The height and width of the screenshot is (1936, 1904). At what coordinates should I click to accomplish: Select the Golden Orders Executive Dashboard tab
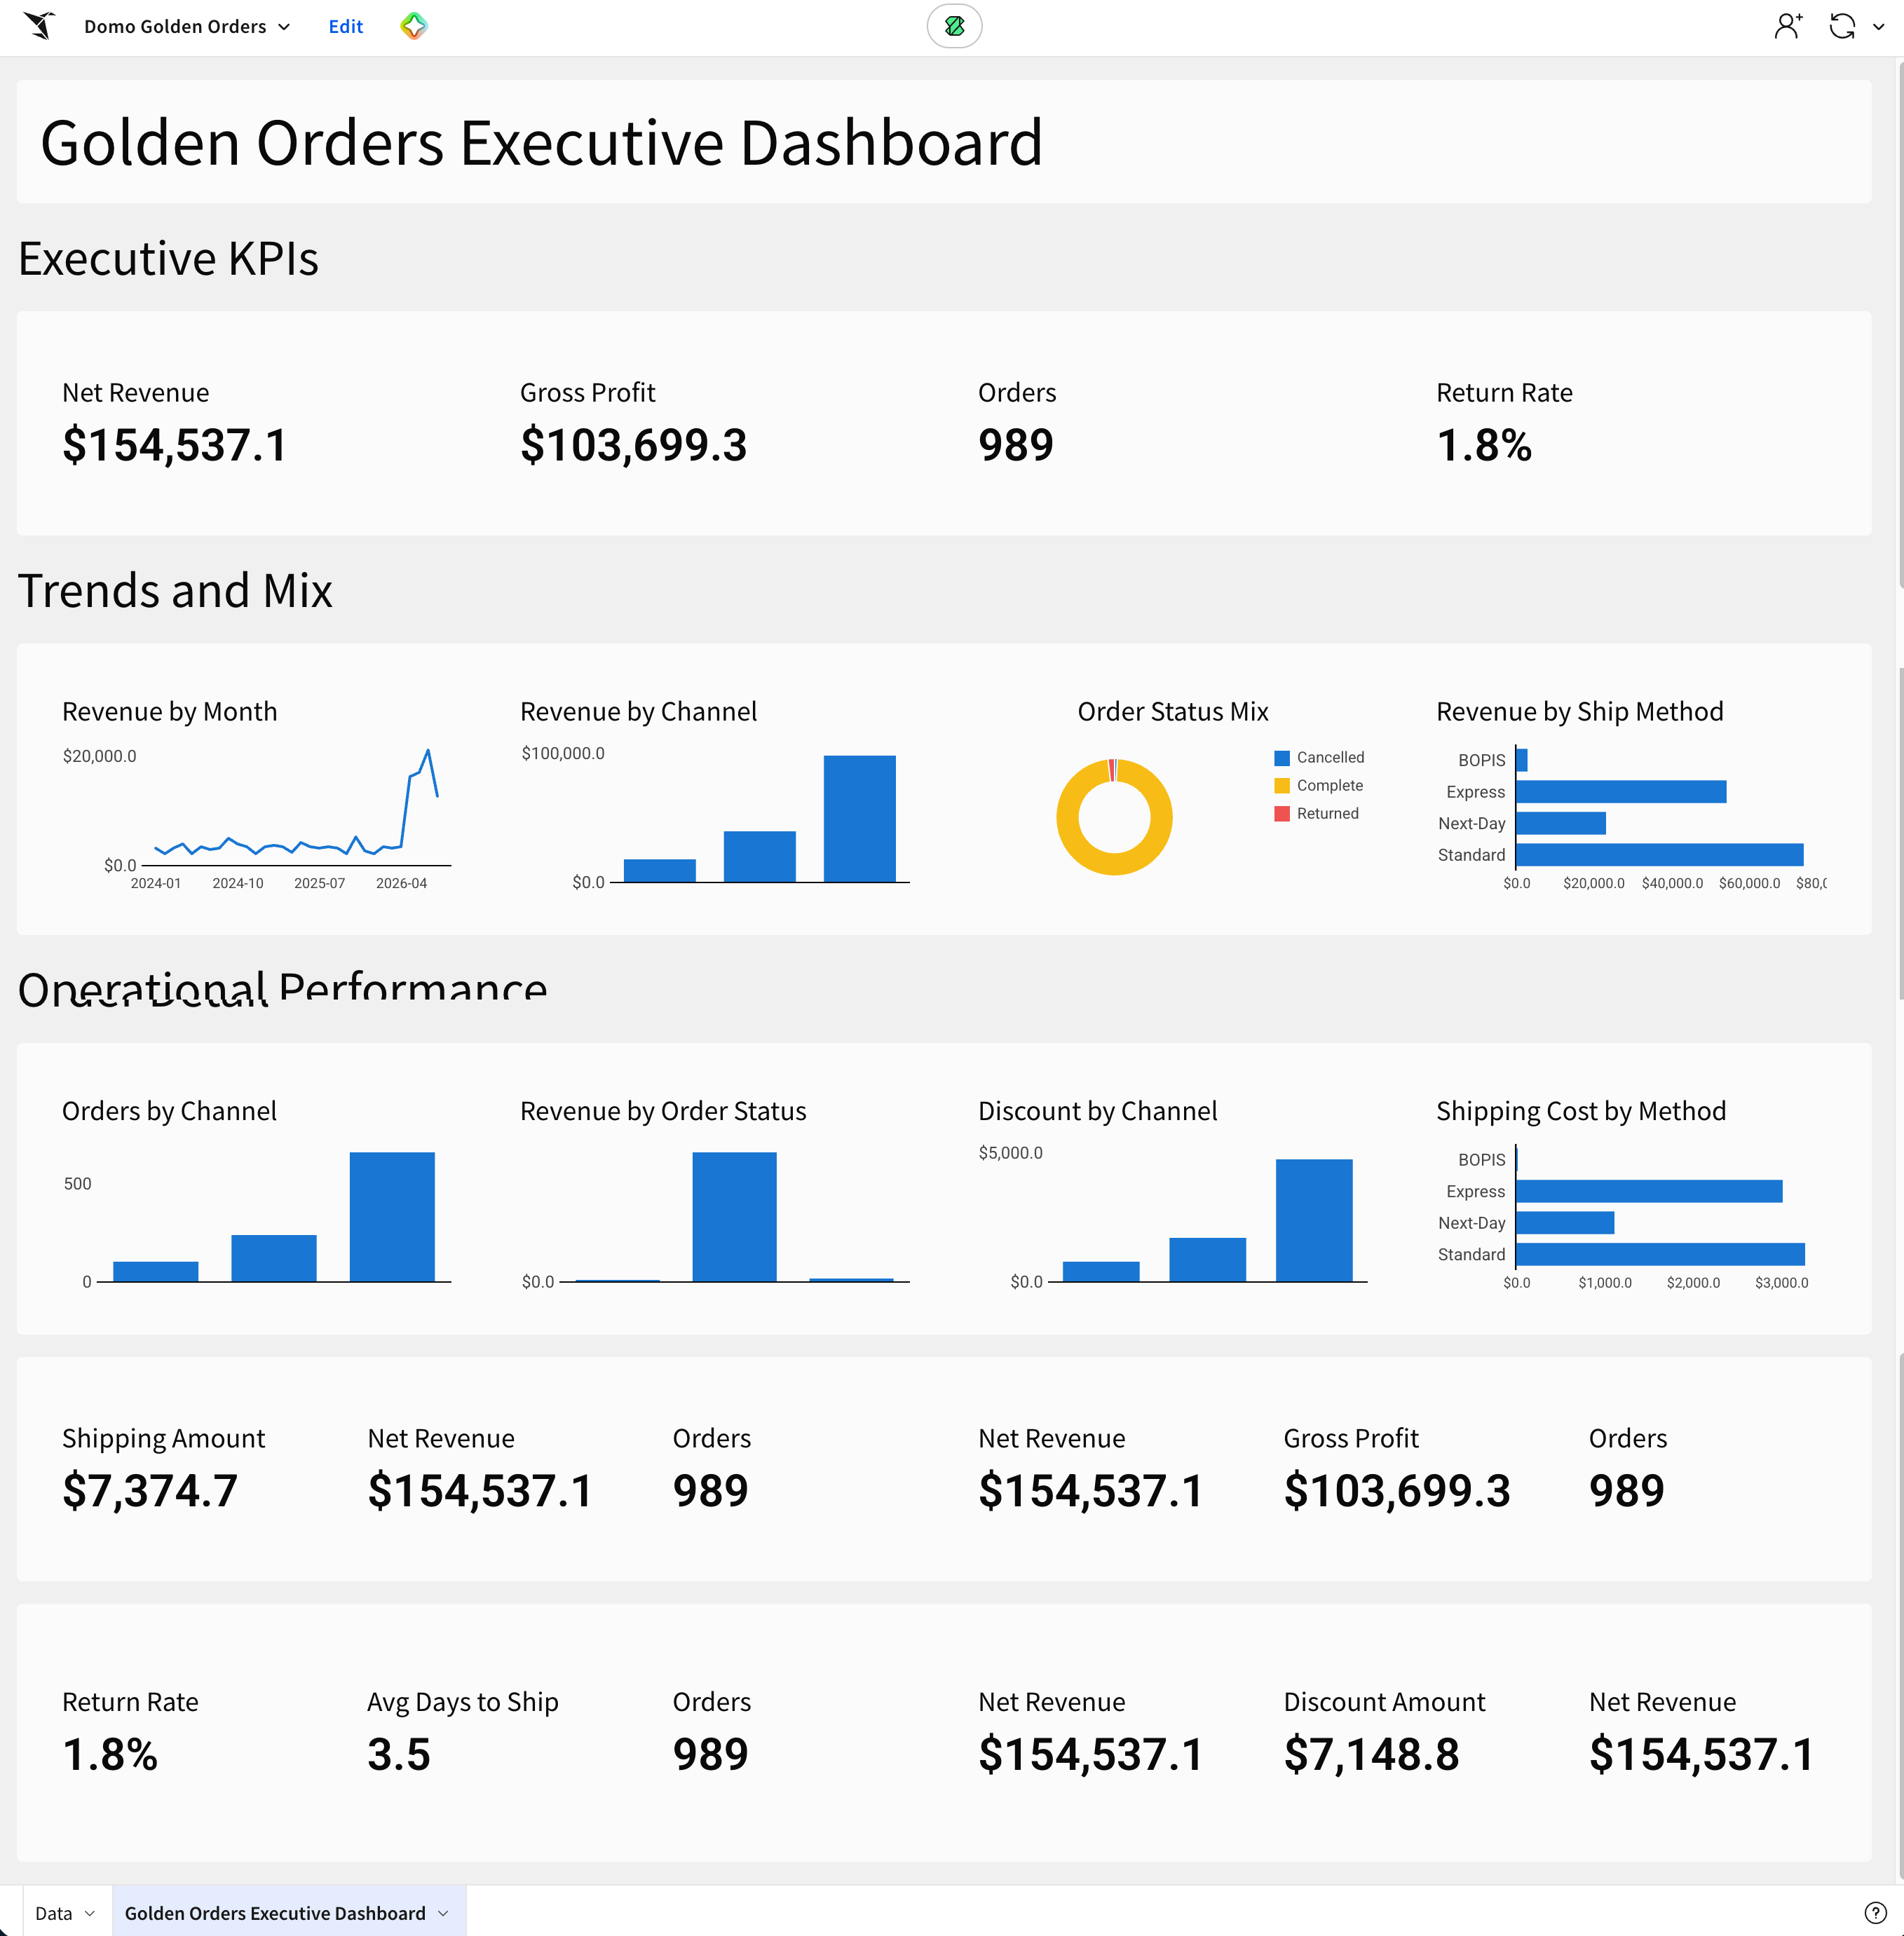(x=275, y=1913)
